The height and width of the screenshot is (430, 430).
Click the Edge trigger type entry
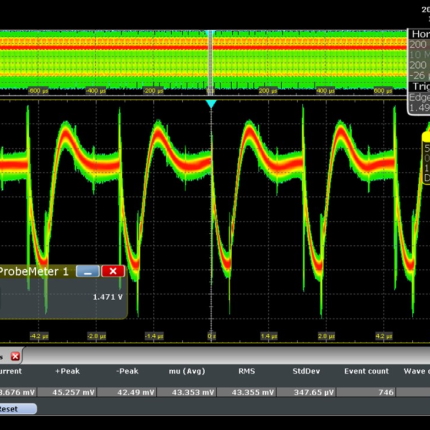[419, 97]
